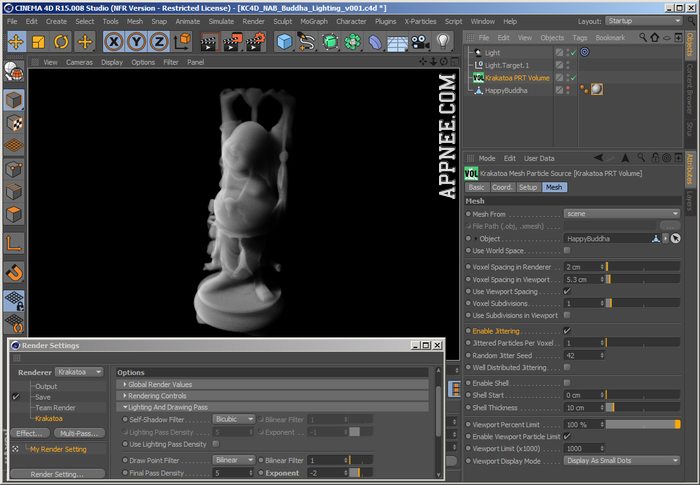Expand the Rendering Controls section
The height and width of the screenshot is (485, 700).
coord(272,396)
